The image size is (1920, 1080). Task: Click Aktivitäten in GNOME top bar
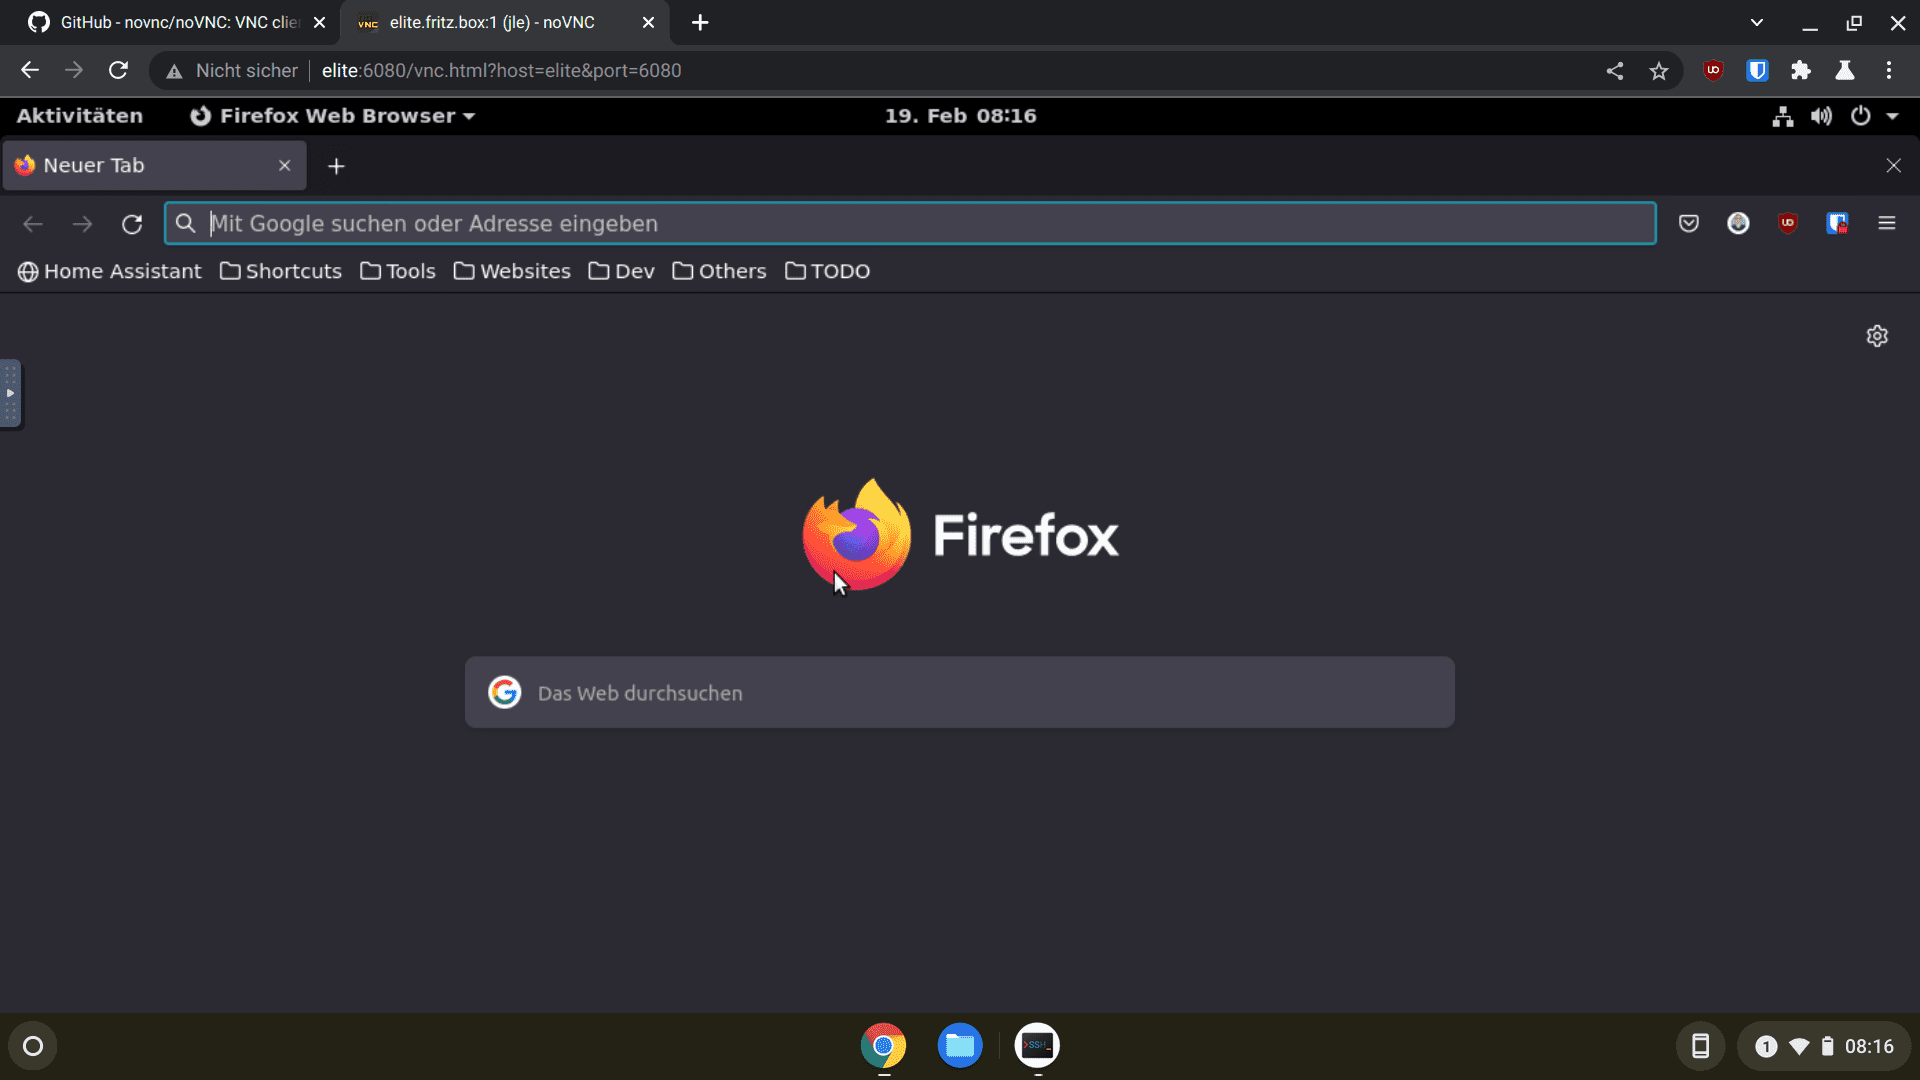(79, 116)
